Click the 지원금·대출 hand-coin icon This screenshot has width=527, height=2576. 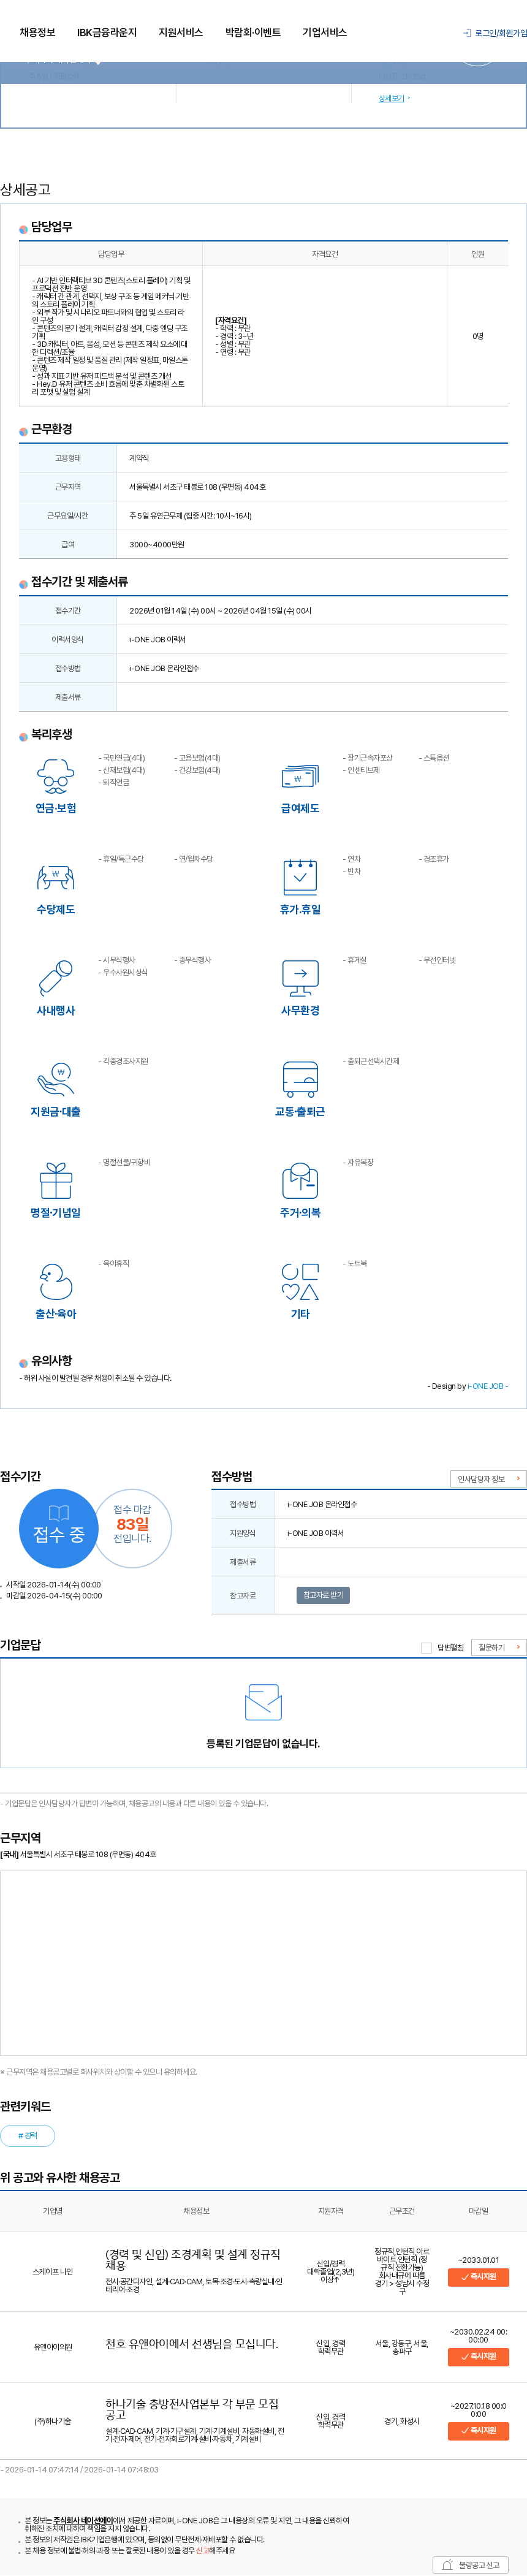[56, 1079]
